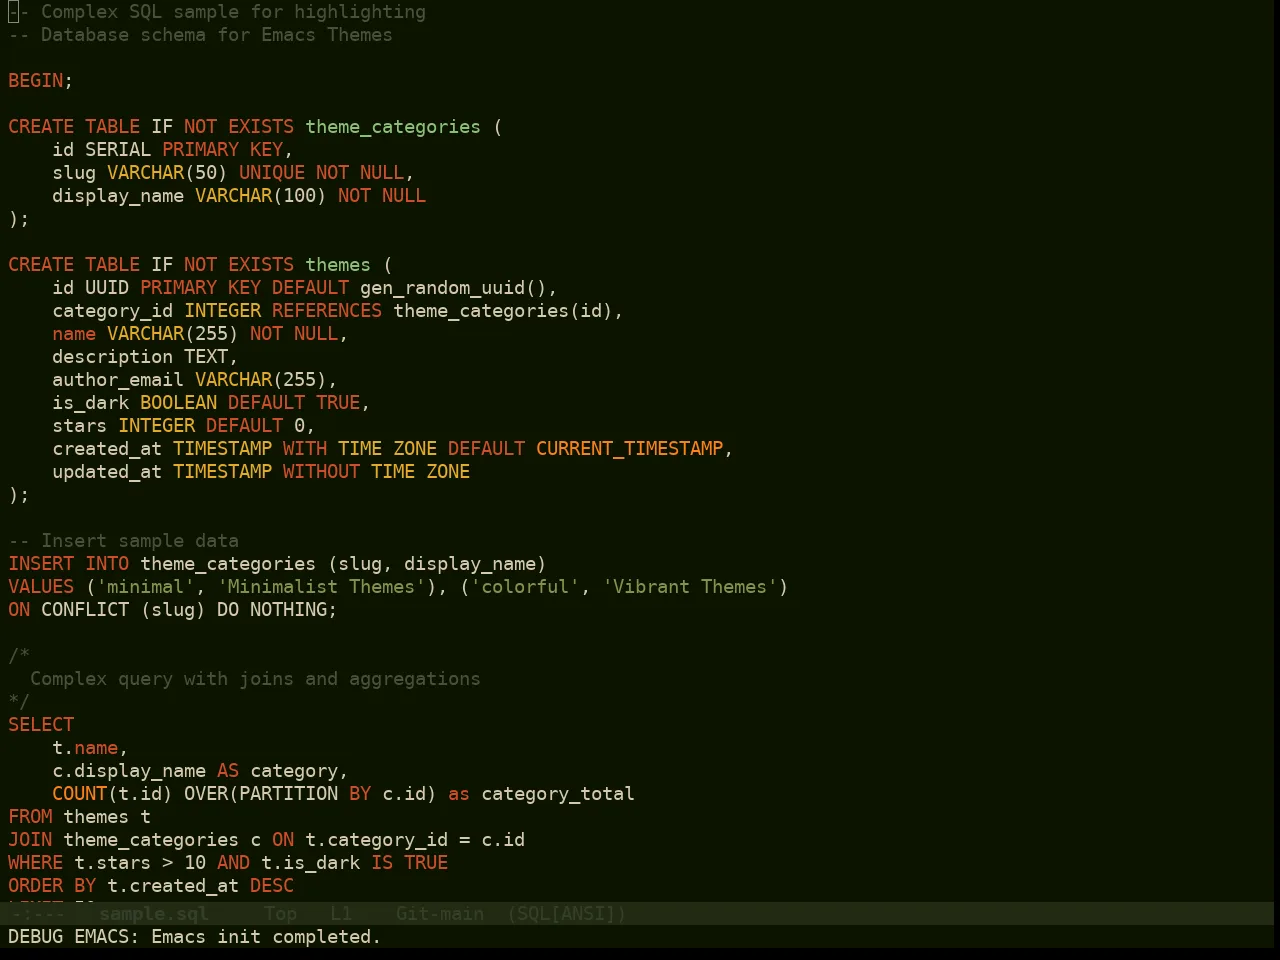Screen dimensions: 1280x960
Task: Click the (SQL[ANSI]) major mode indicator
Action: pyautogui.click(x=566, y=913)
